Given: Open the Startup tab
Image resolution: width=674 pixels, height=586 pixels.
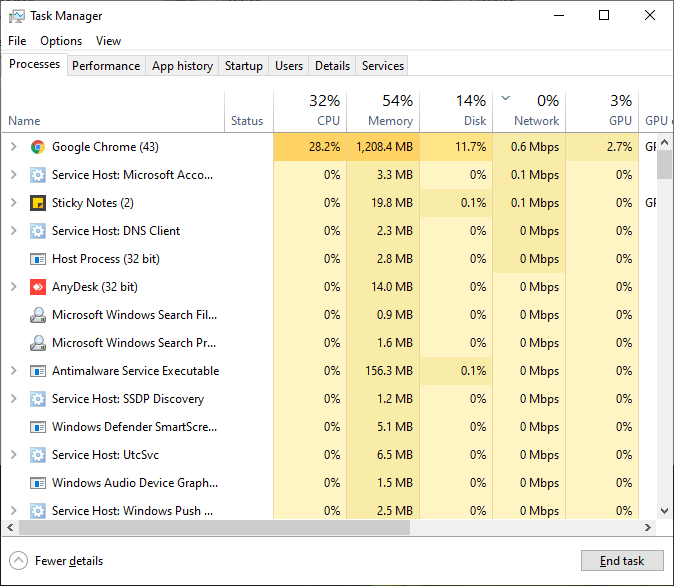Looking at the screenshot, I should [244, 66].
